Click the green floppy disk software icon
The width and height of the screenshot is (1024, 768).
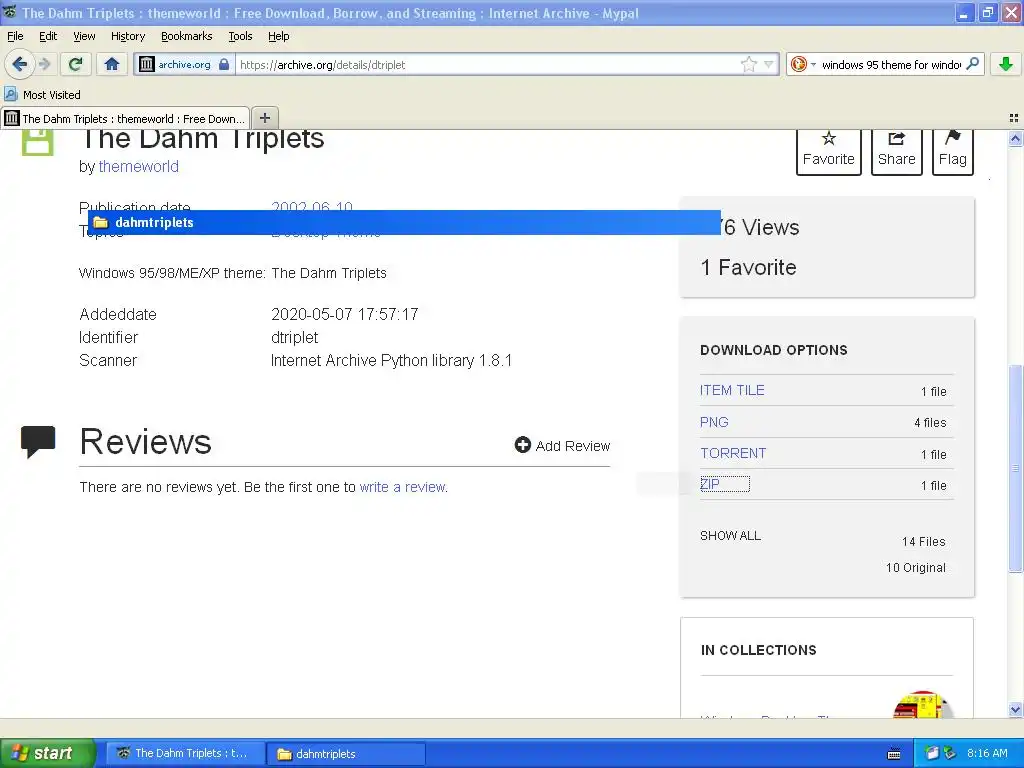tap(38, 142)
